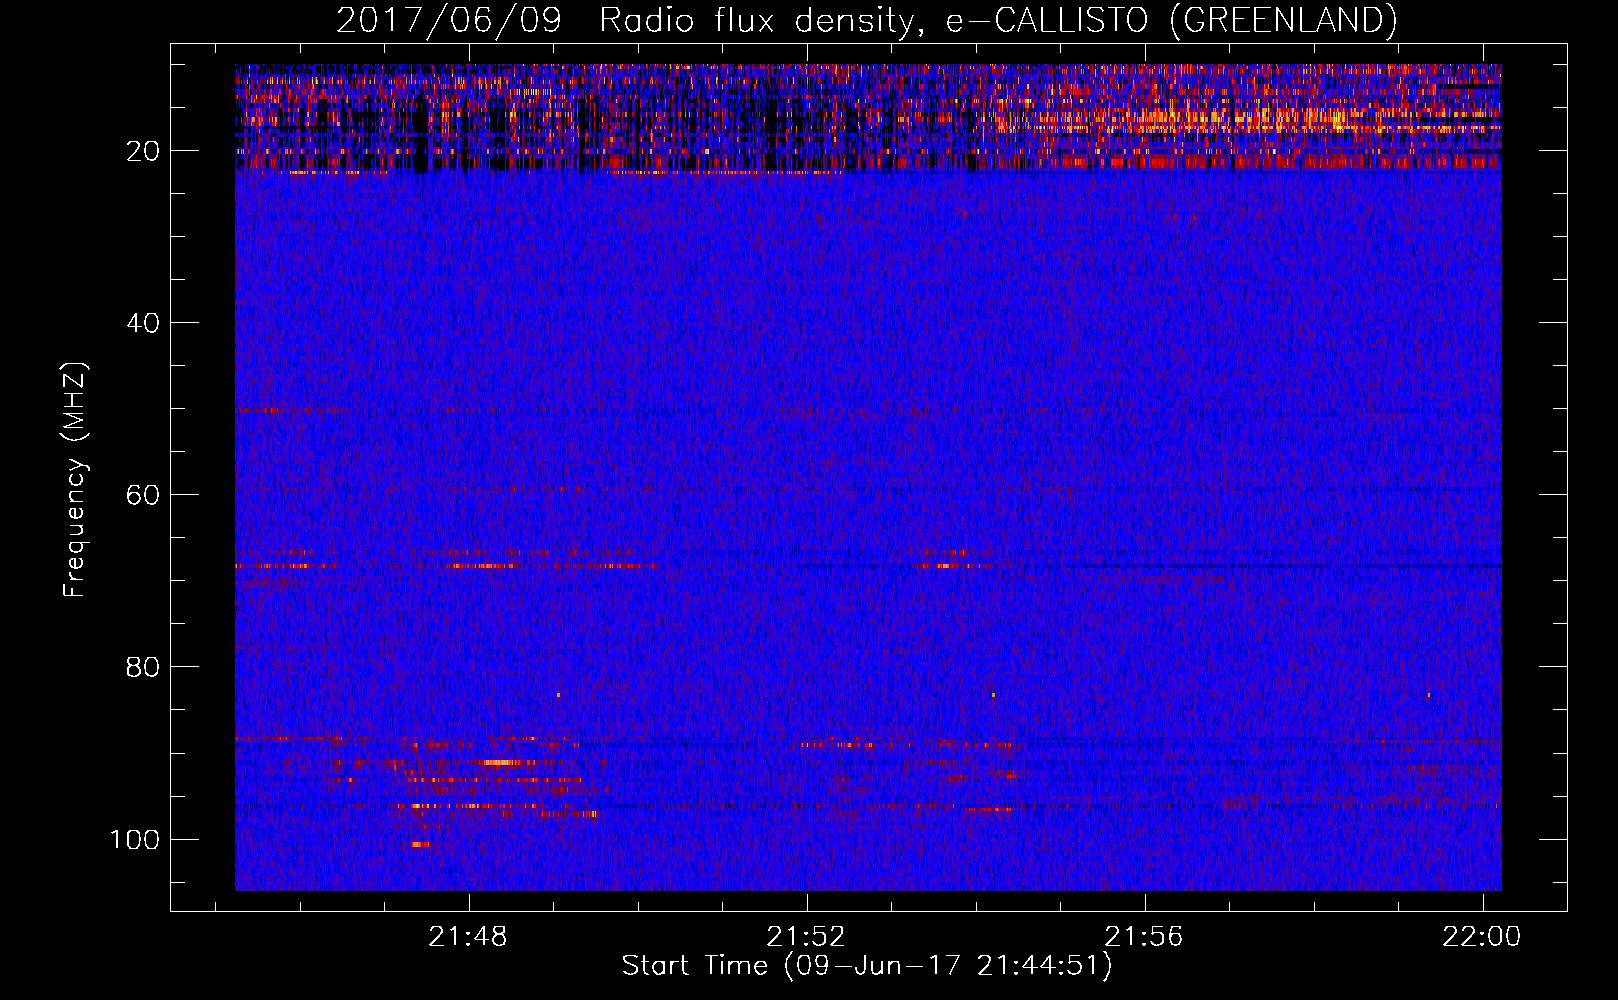Click the 21:52 time tick label
This screenshot has width=1618, height=1000.
806,936
